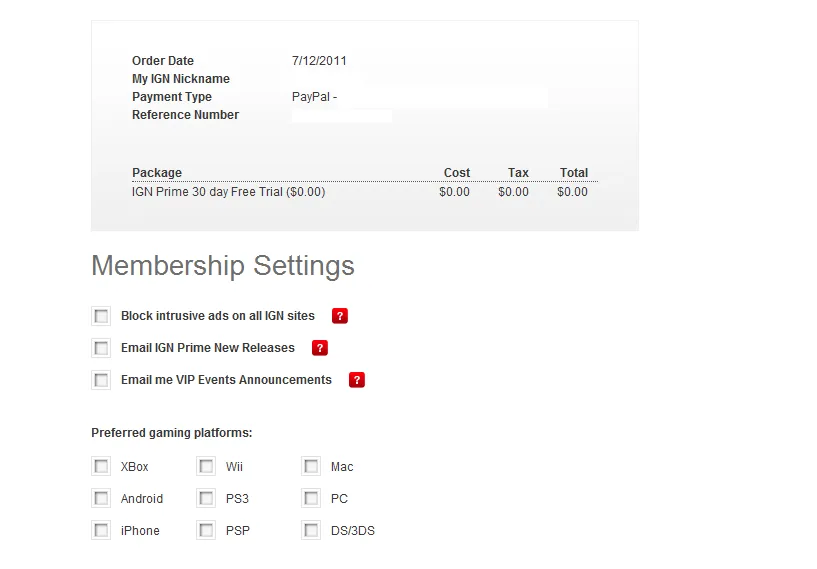Click the Package column header

pyautogui.click(x=157, y=173)
